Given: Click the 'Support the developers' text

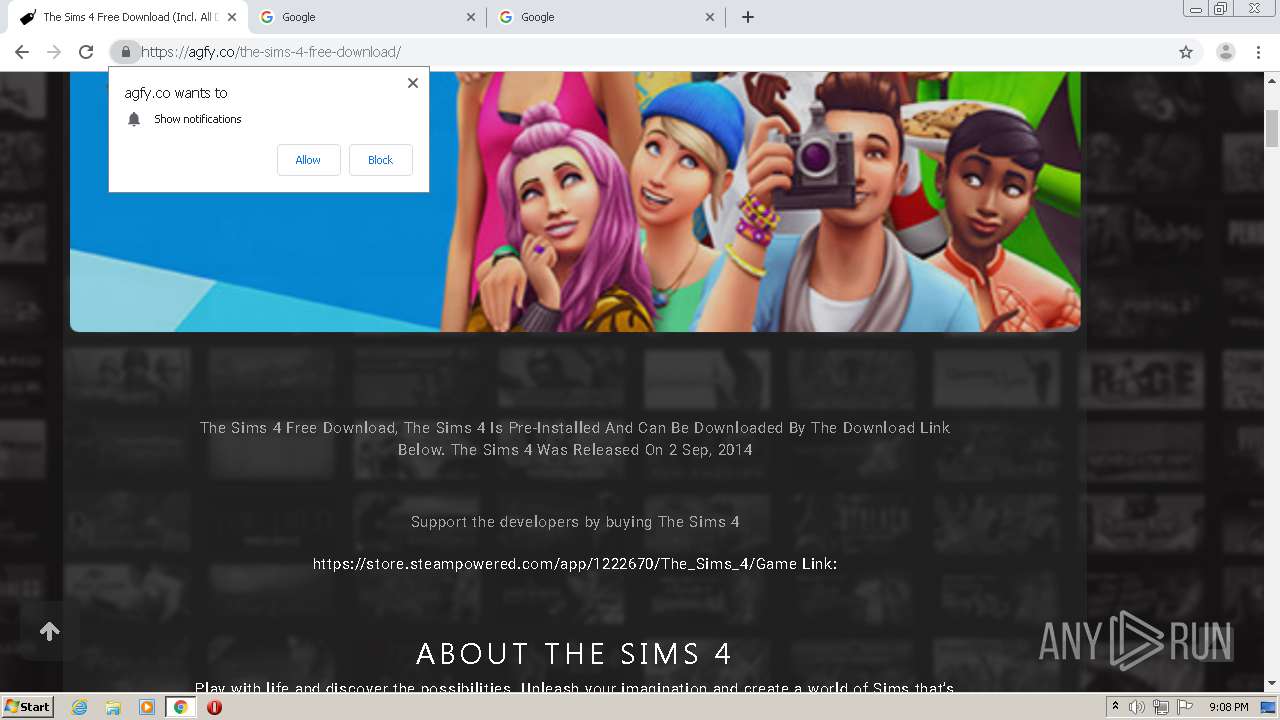Looking at the screenshot, I should (x=575, y=522).
